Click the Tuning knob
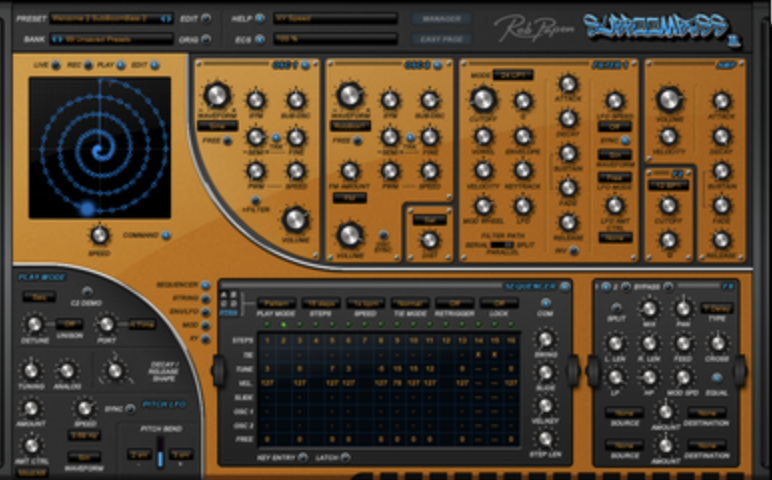The height and width of the screenshot is (480, 772). (31, 370)
